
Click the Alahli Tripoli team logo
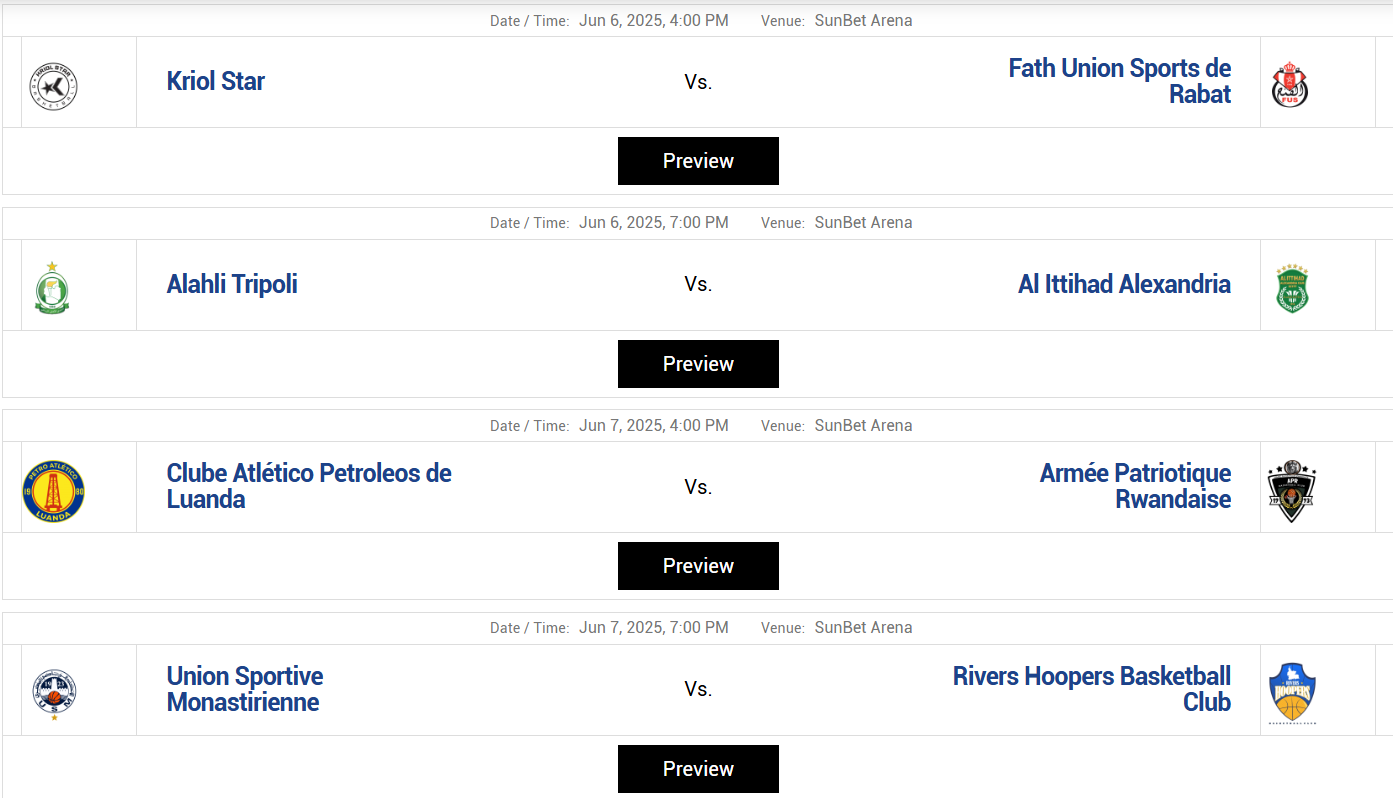click(52, 288)
